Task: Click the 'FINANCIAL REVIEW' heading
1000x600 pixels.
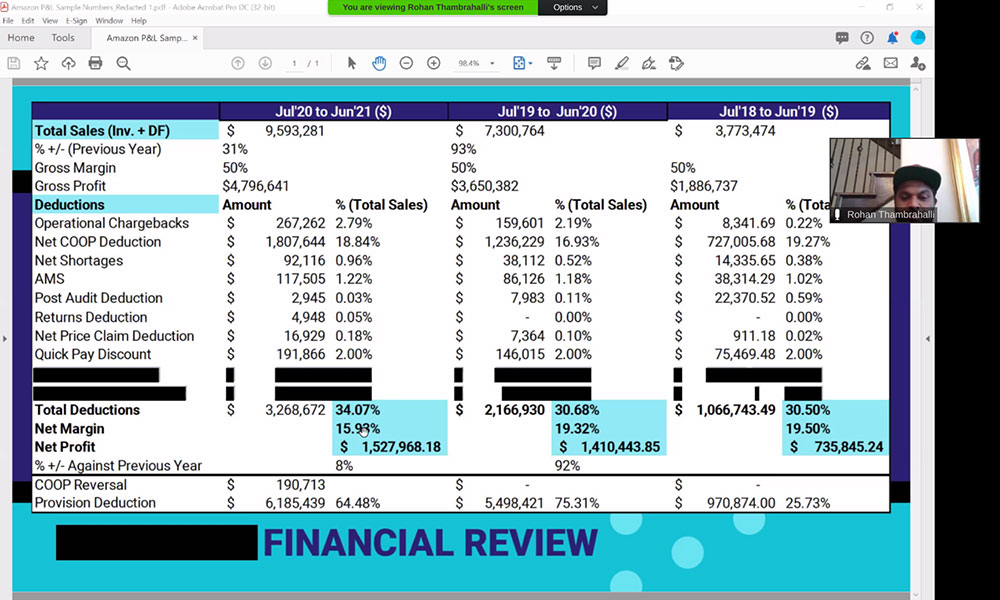Action: (430, 543)
